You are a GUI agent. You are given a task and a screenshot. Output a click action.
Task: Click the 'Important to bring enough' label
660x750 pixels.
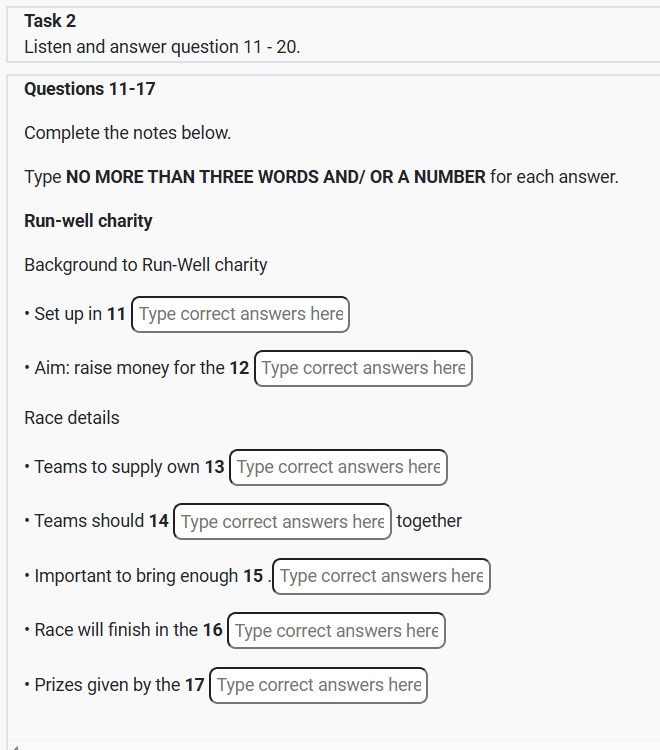coord(136,576)
